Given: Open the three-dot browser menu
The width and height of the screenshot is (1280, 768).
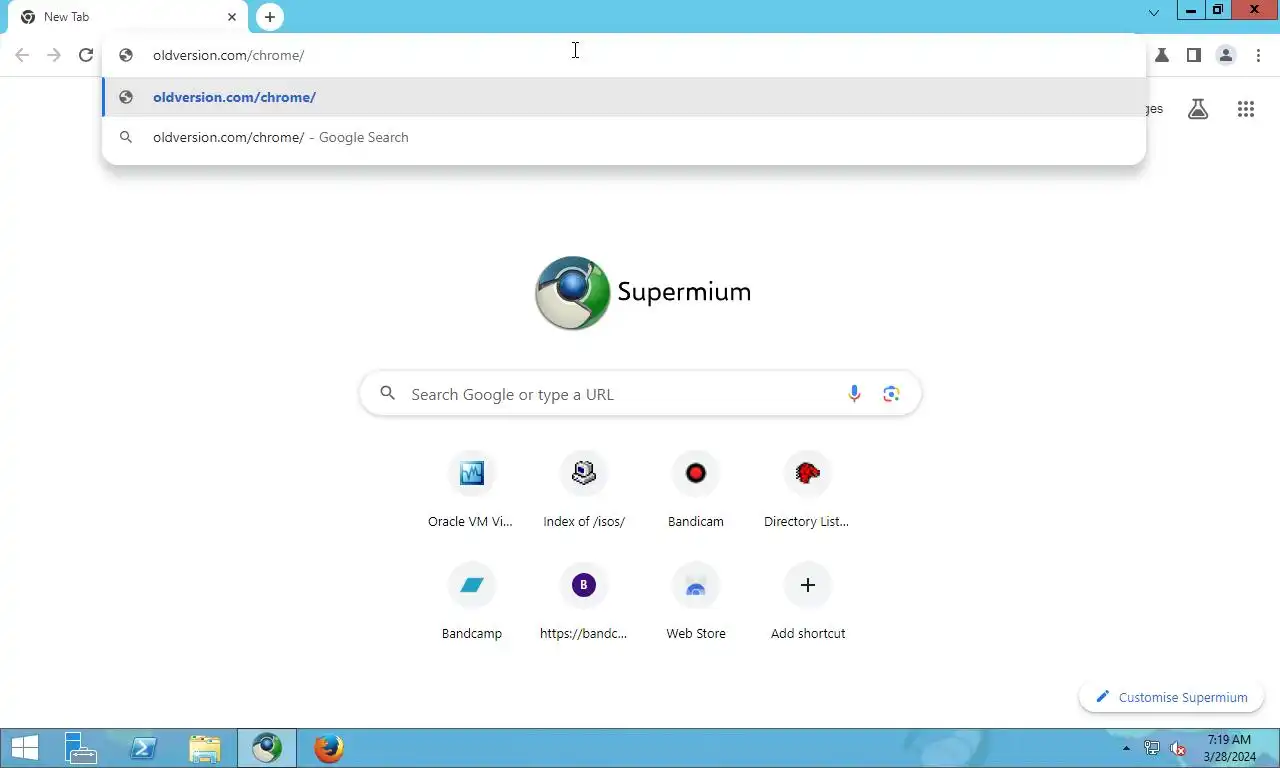Looking at the screenshot, I should pyautogui.click(x=1258, y=55).
